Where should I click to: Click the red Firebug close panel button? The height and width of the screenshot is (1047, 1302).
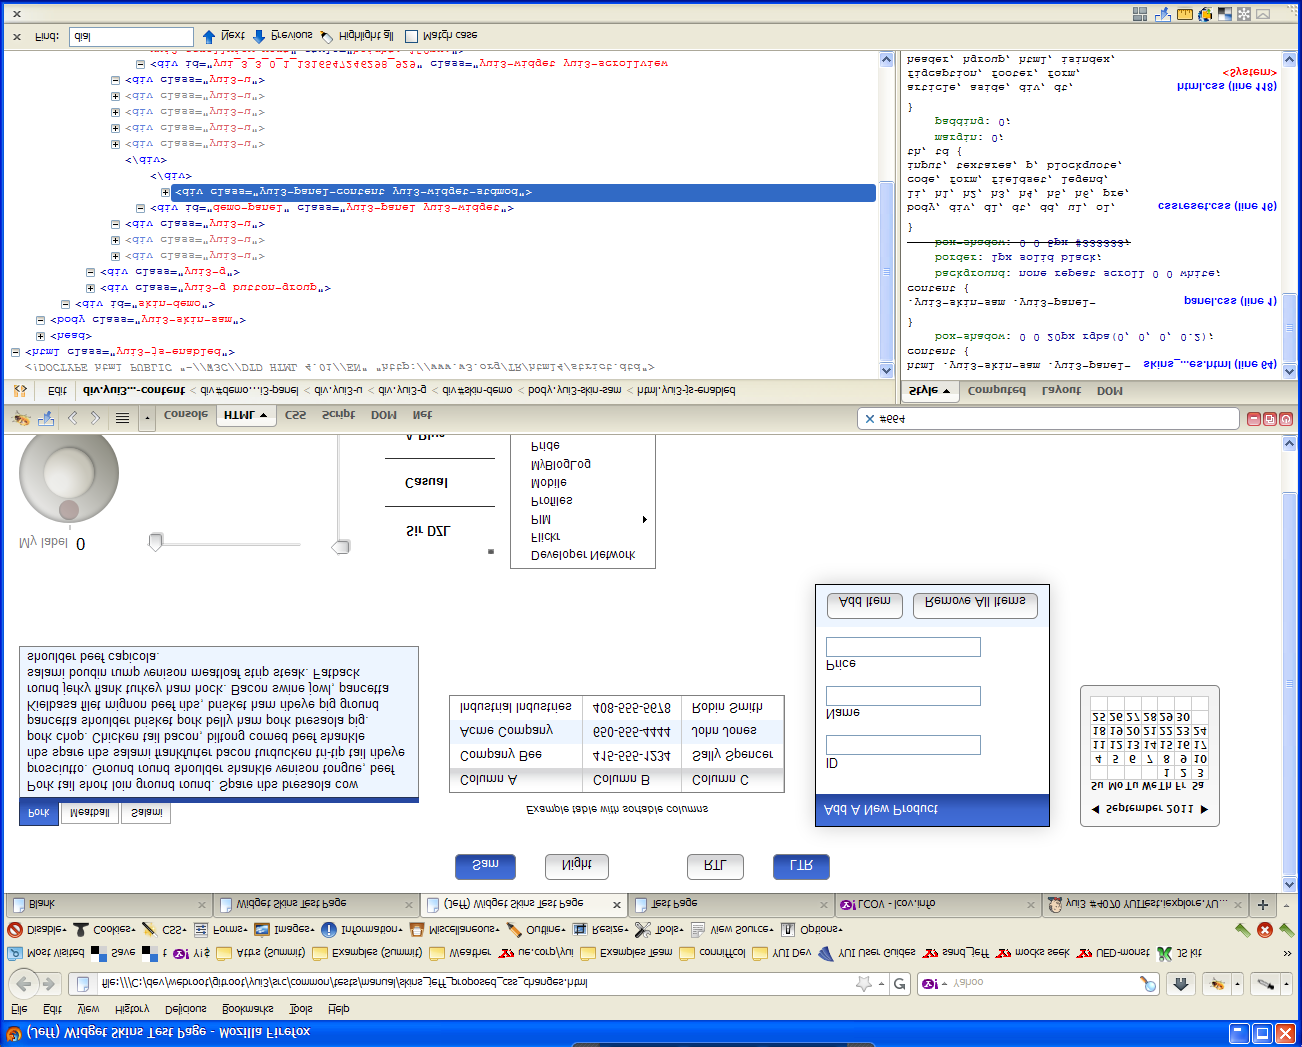click(1286, 419)
